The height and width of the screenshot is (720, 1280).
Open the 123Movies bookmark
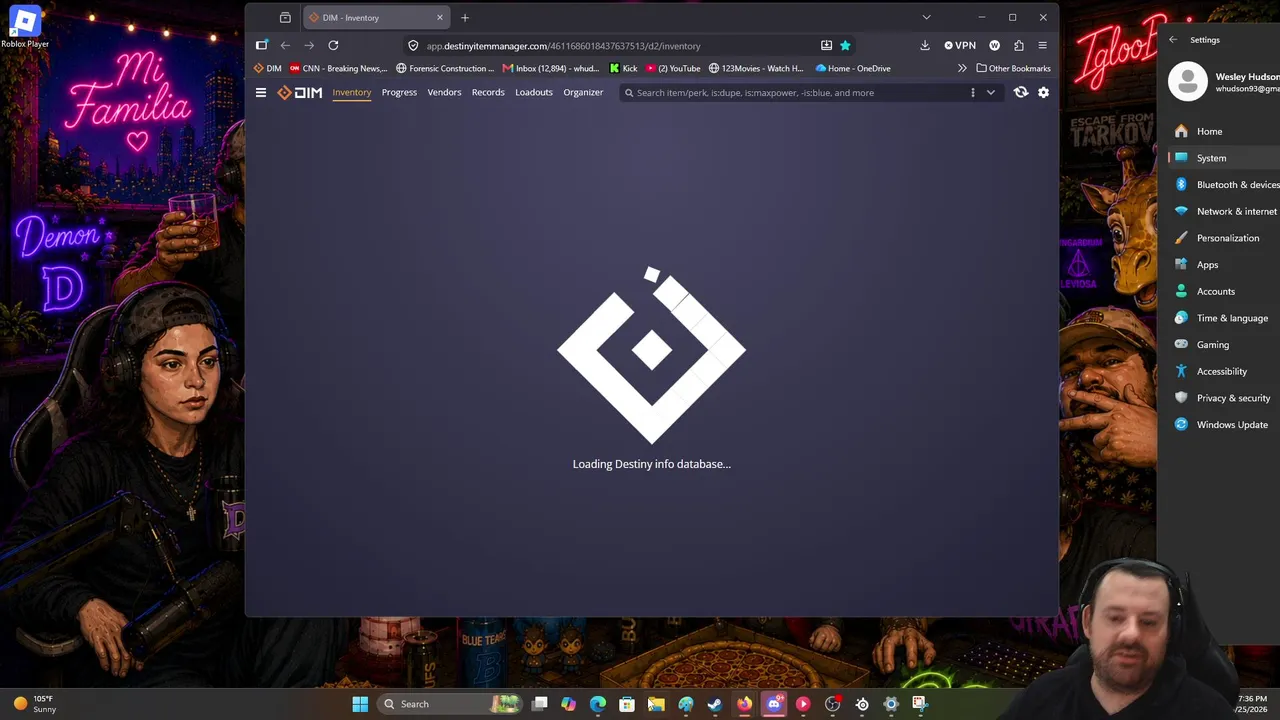(x=756, y=68)
